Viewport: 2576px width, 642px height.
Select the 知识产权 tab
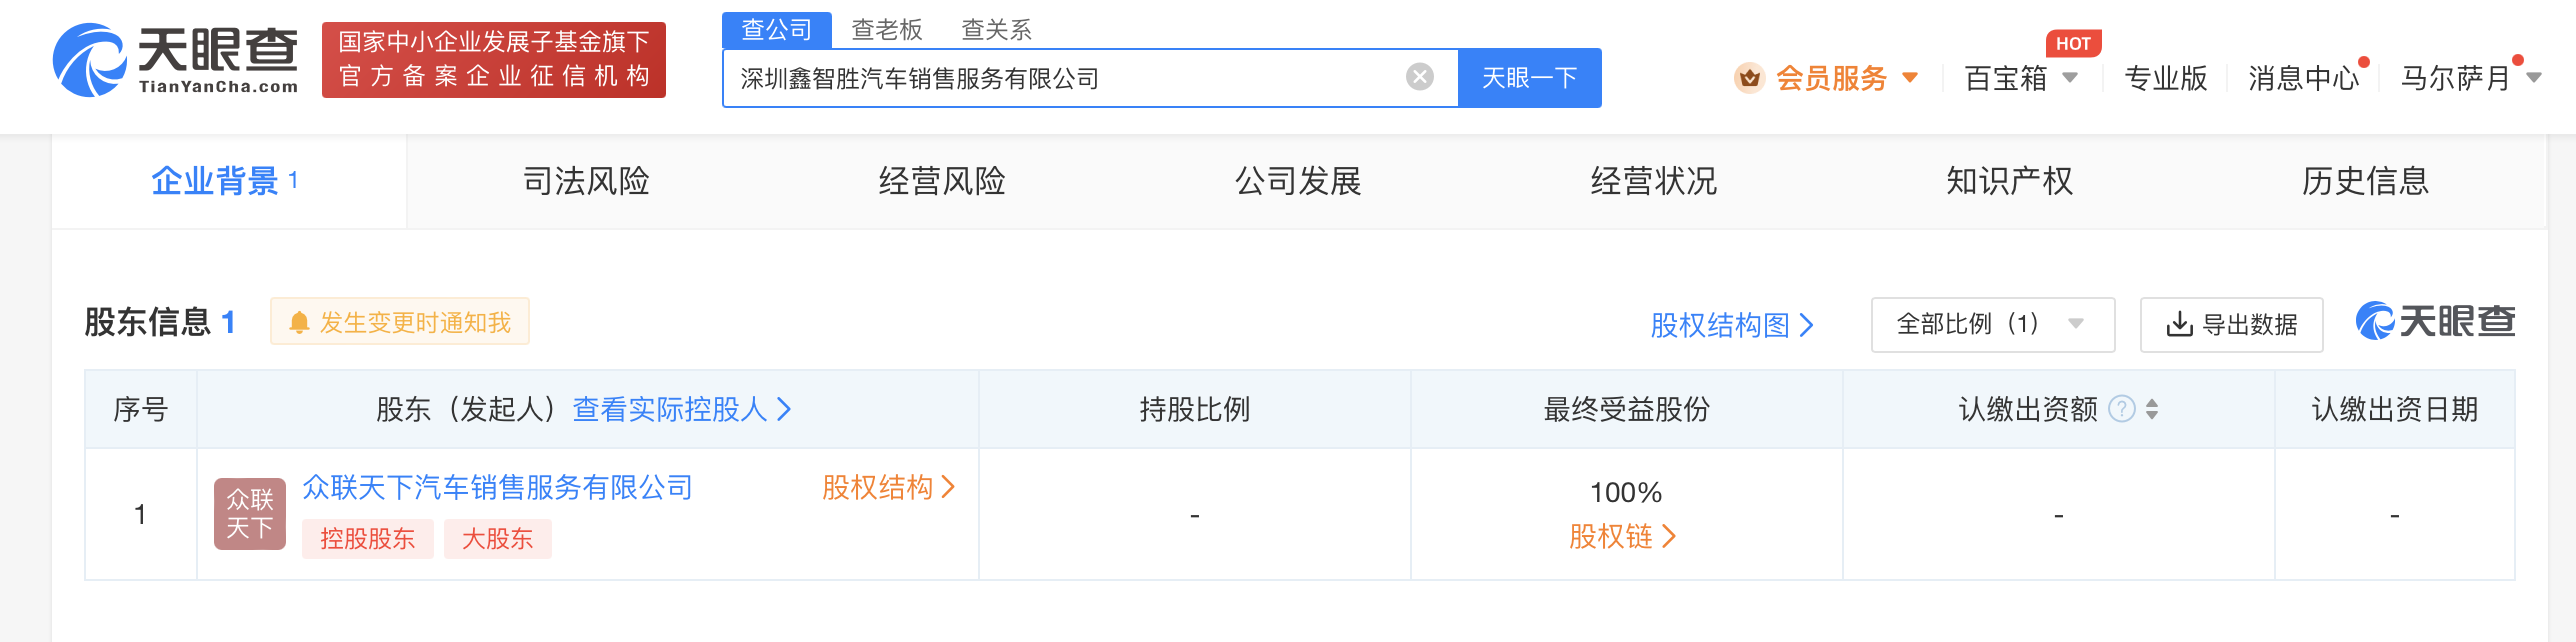click(2010, 181)
